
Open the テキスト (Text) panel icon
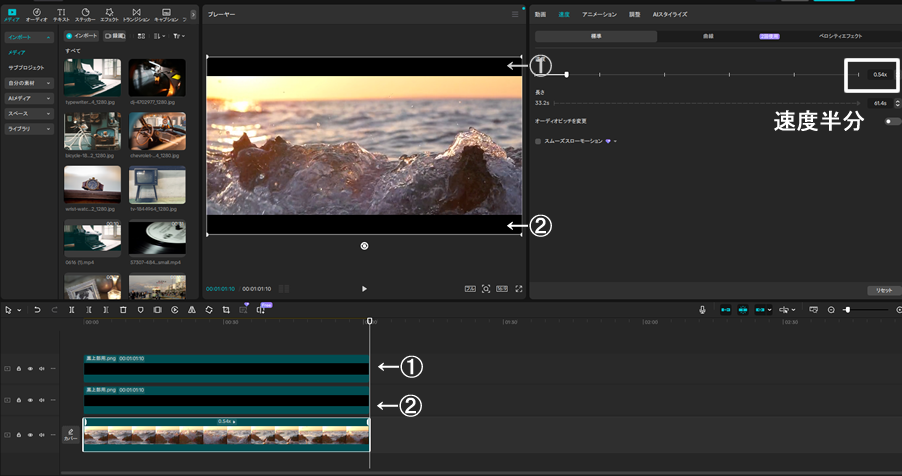(61, 14)
